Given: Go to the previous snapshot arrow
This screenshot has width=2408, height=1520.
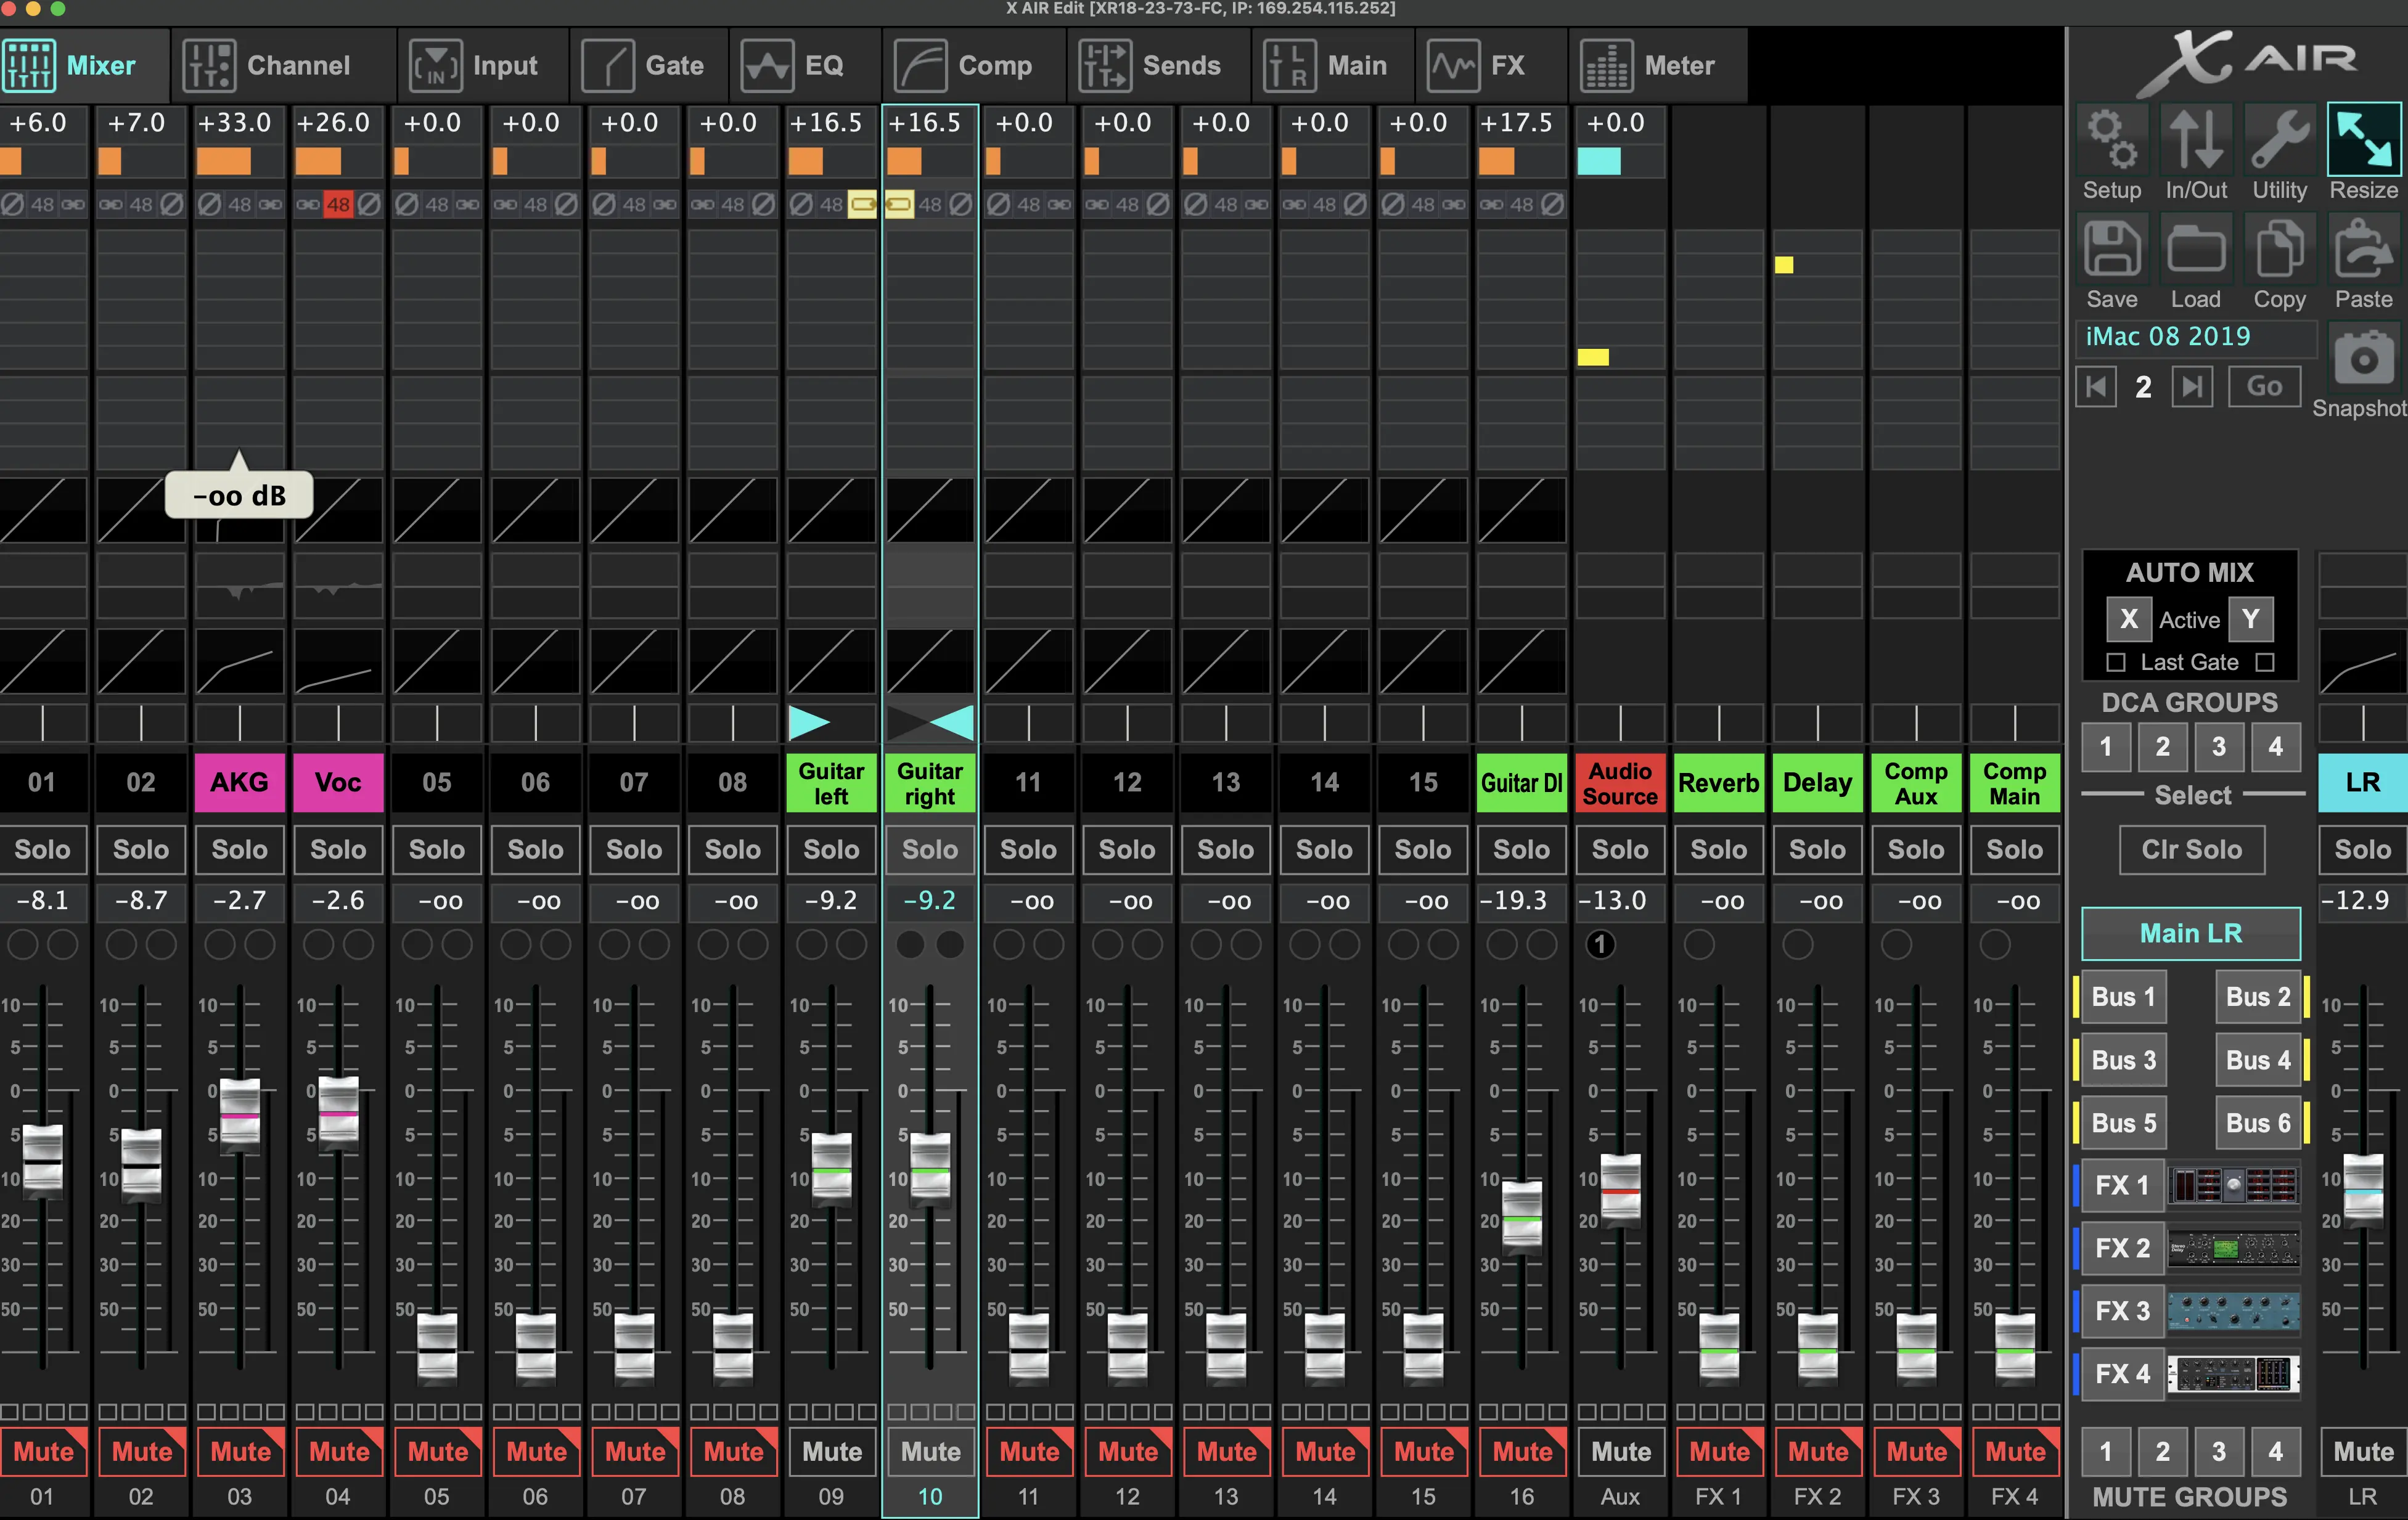Looking at the screenshot, I should tap(2096, 387).
